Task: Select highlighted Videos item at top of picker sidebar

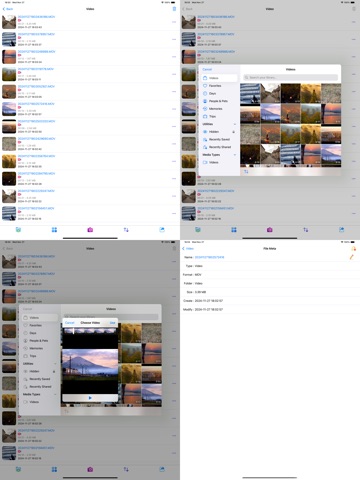Action: tap(220, 78)
